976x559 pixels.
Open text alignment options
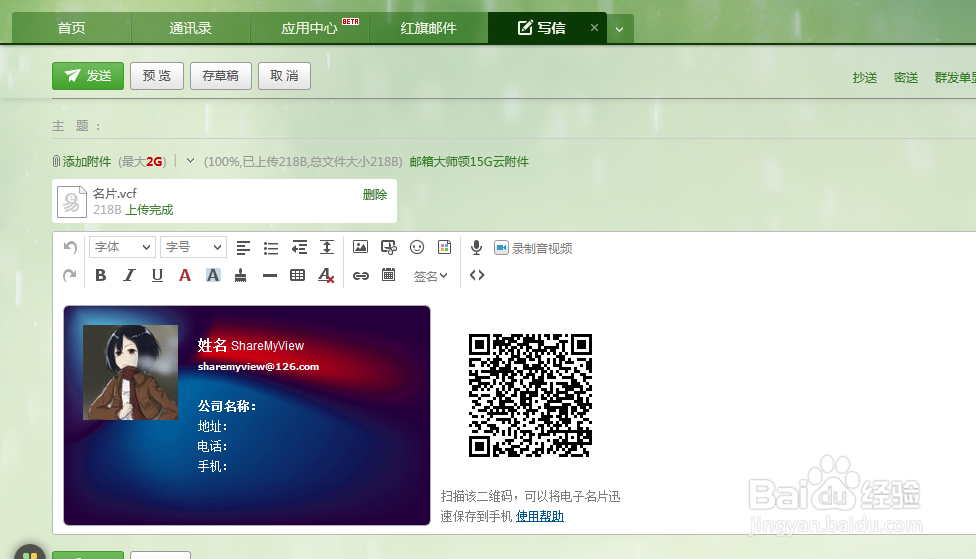(x=243, y=248)
